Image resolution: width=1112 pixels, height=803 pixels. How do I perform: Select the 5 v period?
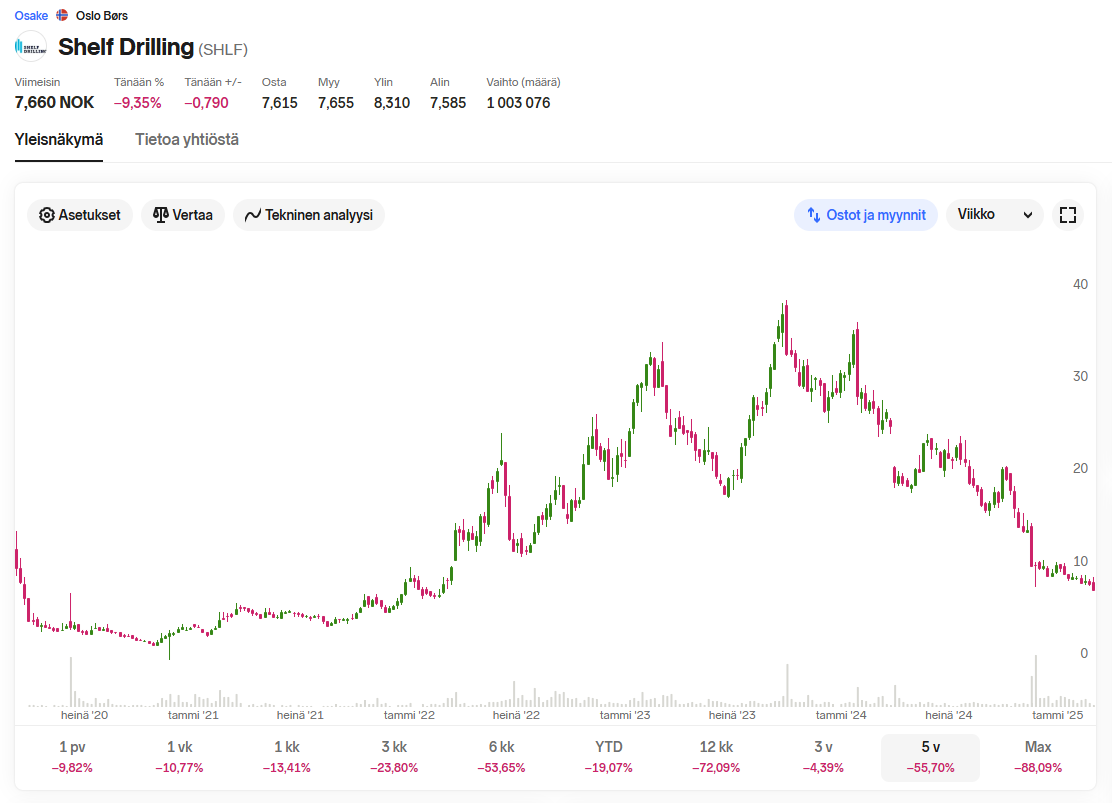point(930,757)
